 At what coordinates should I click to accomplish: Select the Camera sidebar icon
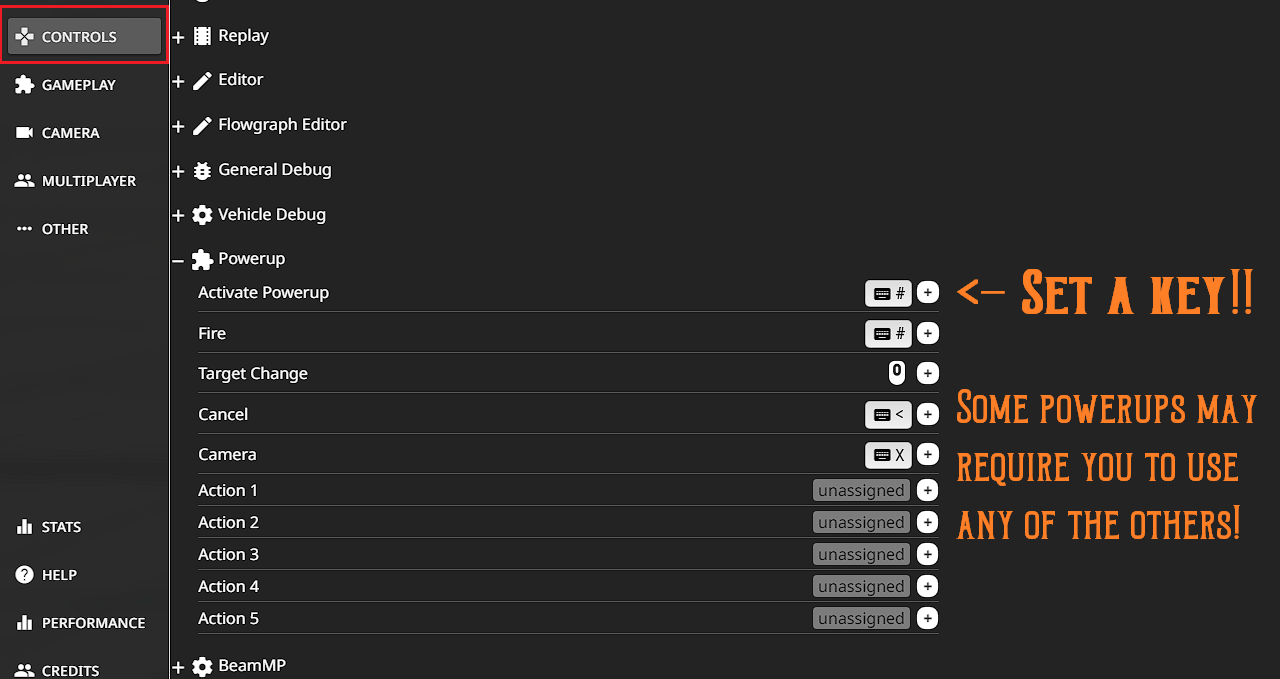click(25, 133)
